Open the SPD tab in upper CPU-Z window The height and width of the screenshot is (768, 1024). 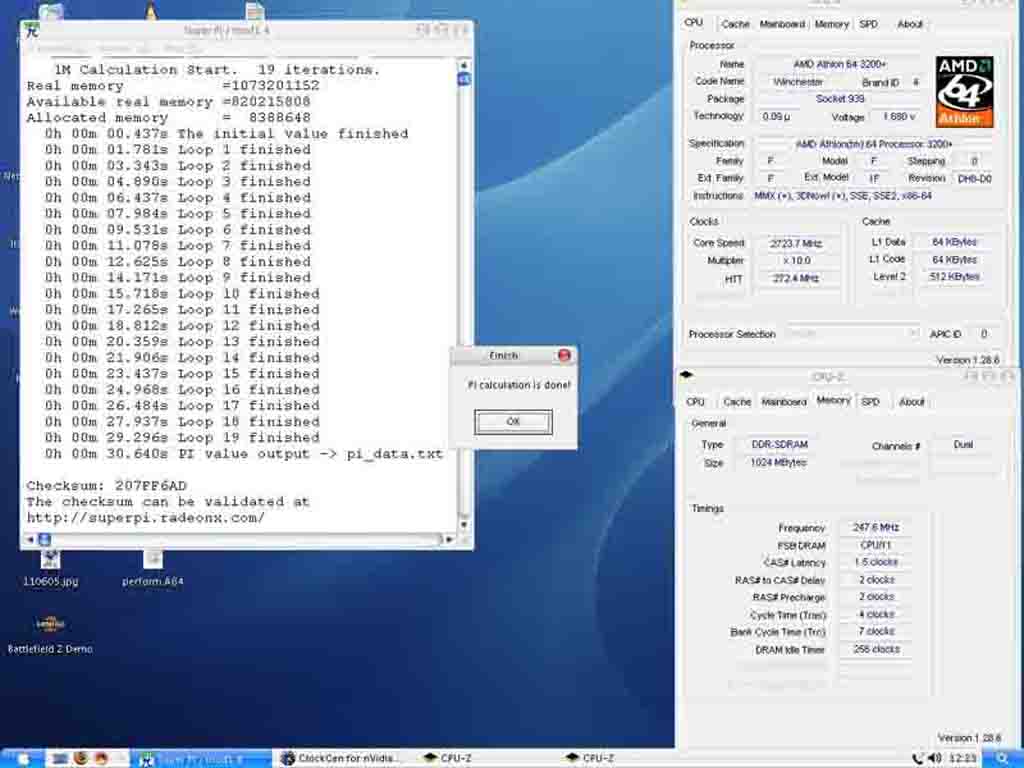869,24
